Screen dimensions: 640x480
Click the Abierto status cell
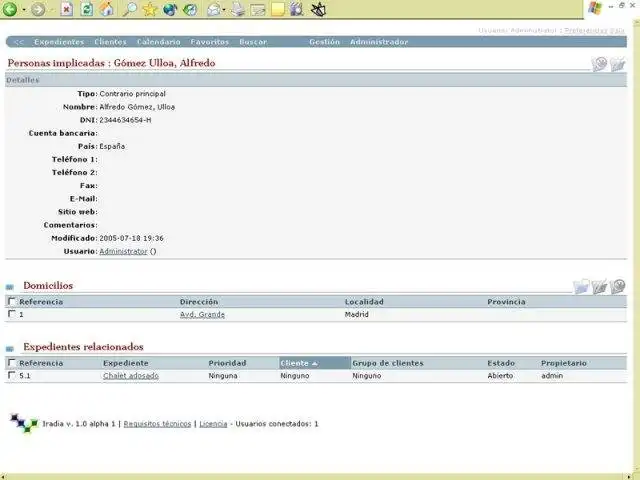[500, 376]
